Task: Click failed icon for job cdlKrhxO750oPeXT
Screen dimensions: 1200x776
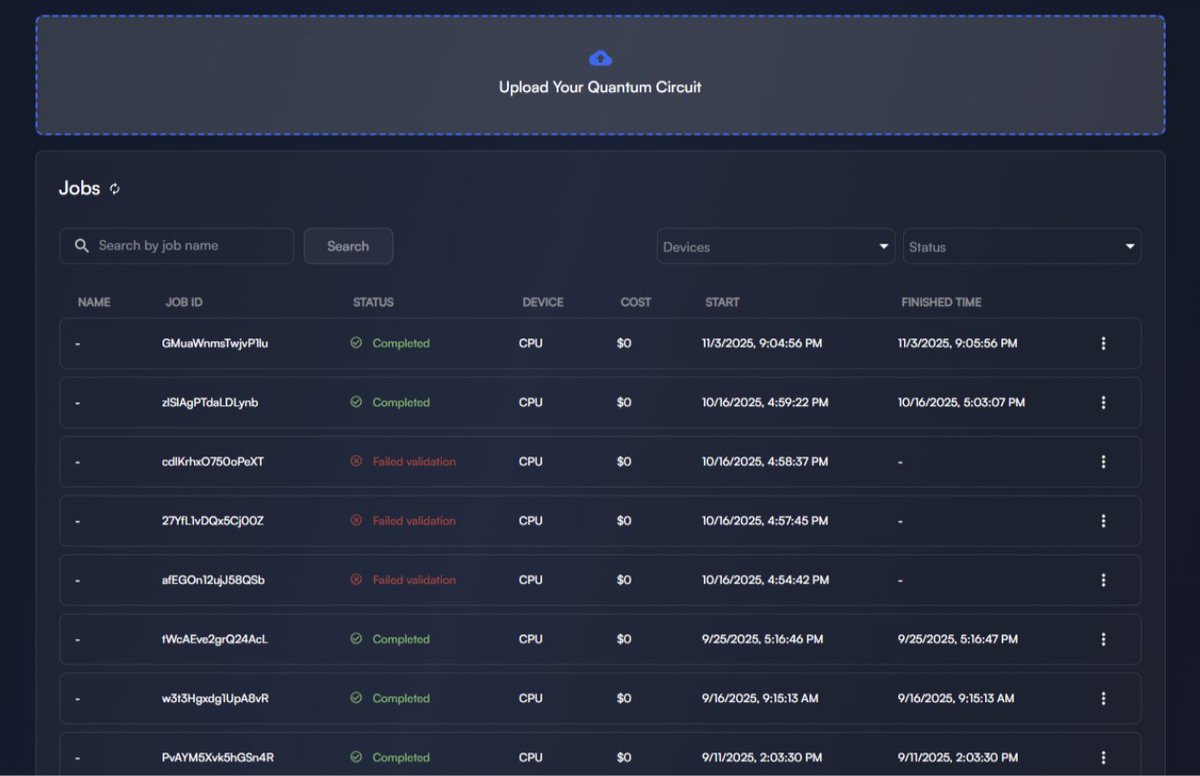Action: (356, 461)
